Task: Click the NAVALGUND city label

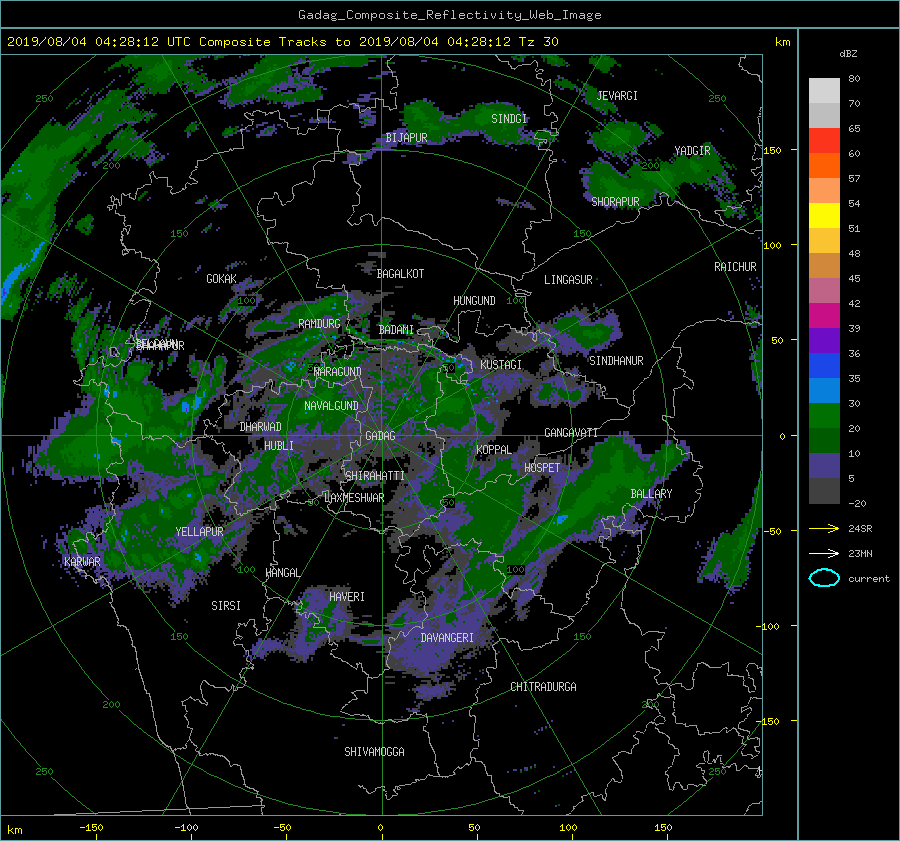Action: [x=331, y=406]
